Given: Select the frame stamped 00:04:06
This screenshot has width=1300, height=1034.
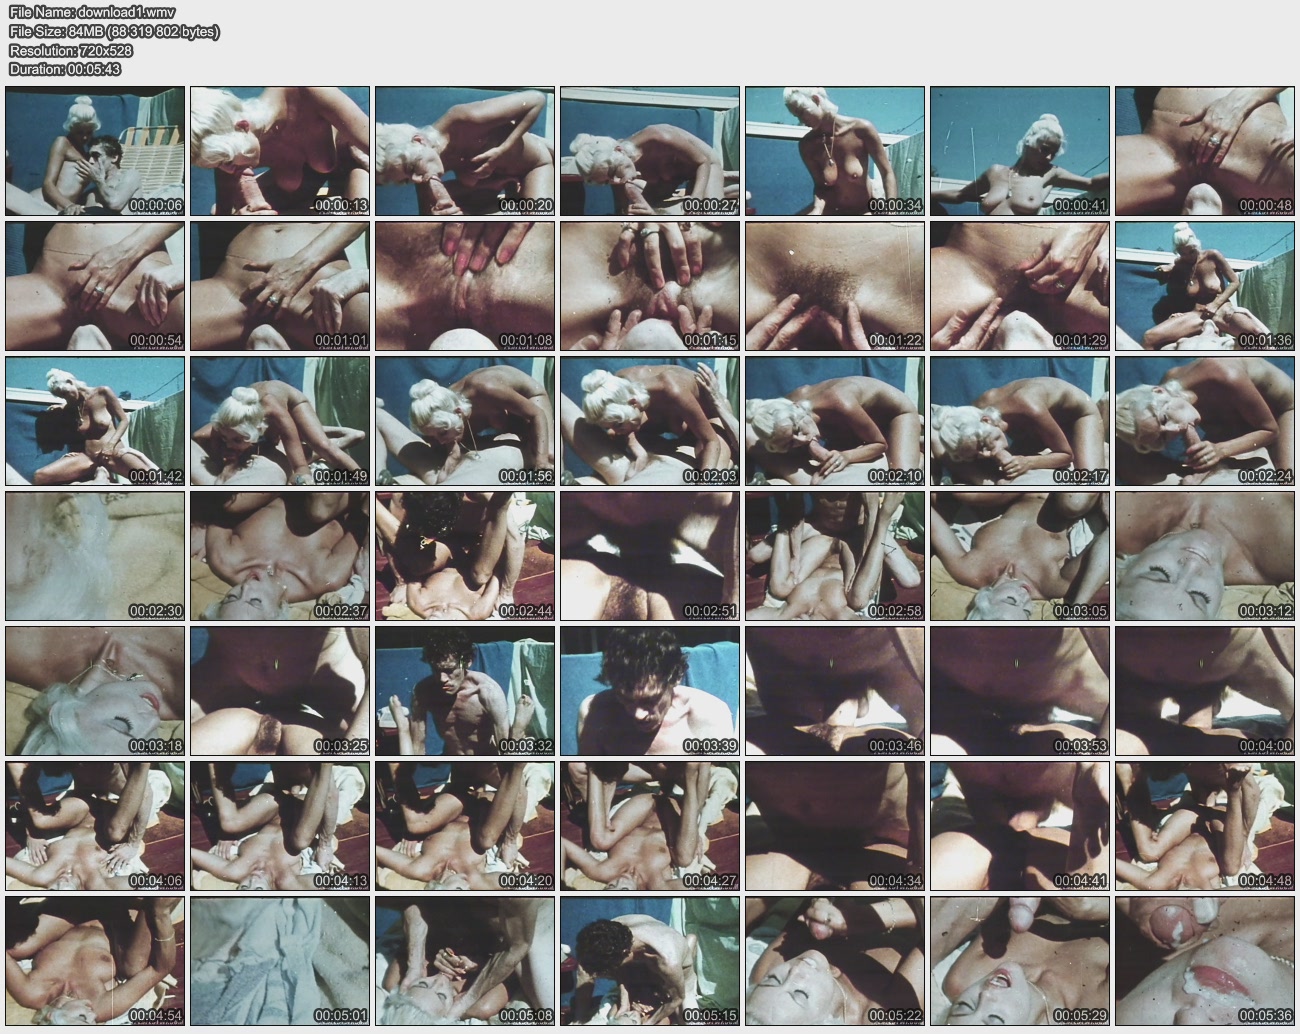Looking at the screenshot, I should (x=95, y=826).
